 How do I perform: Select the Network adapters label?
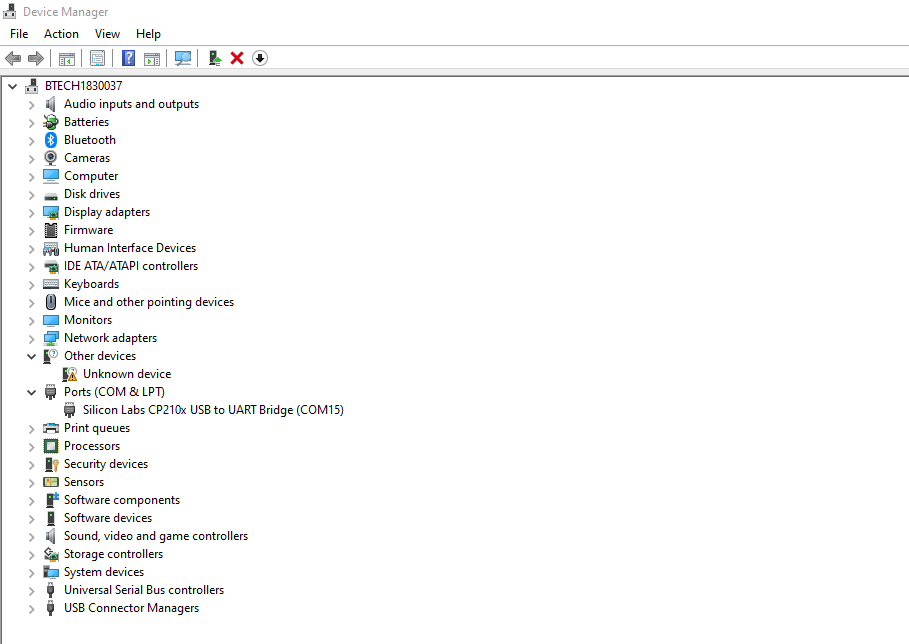(110, 338)
